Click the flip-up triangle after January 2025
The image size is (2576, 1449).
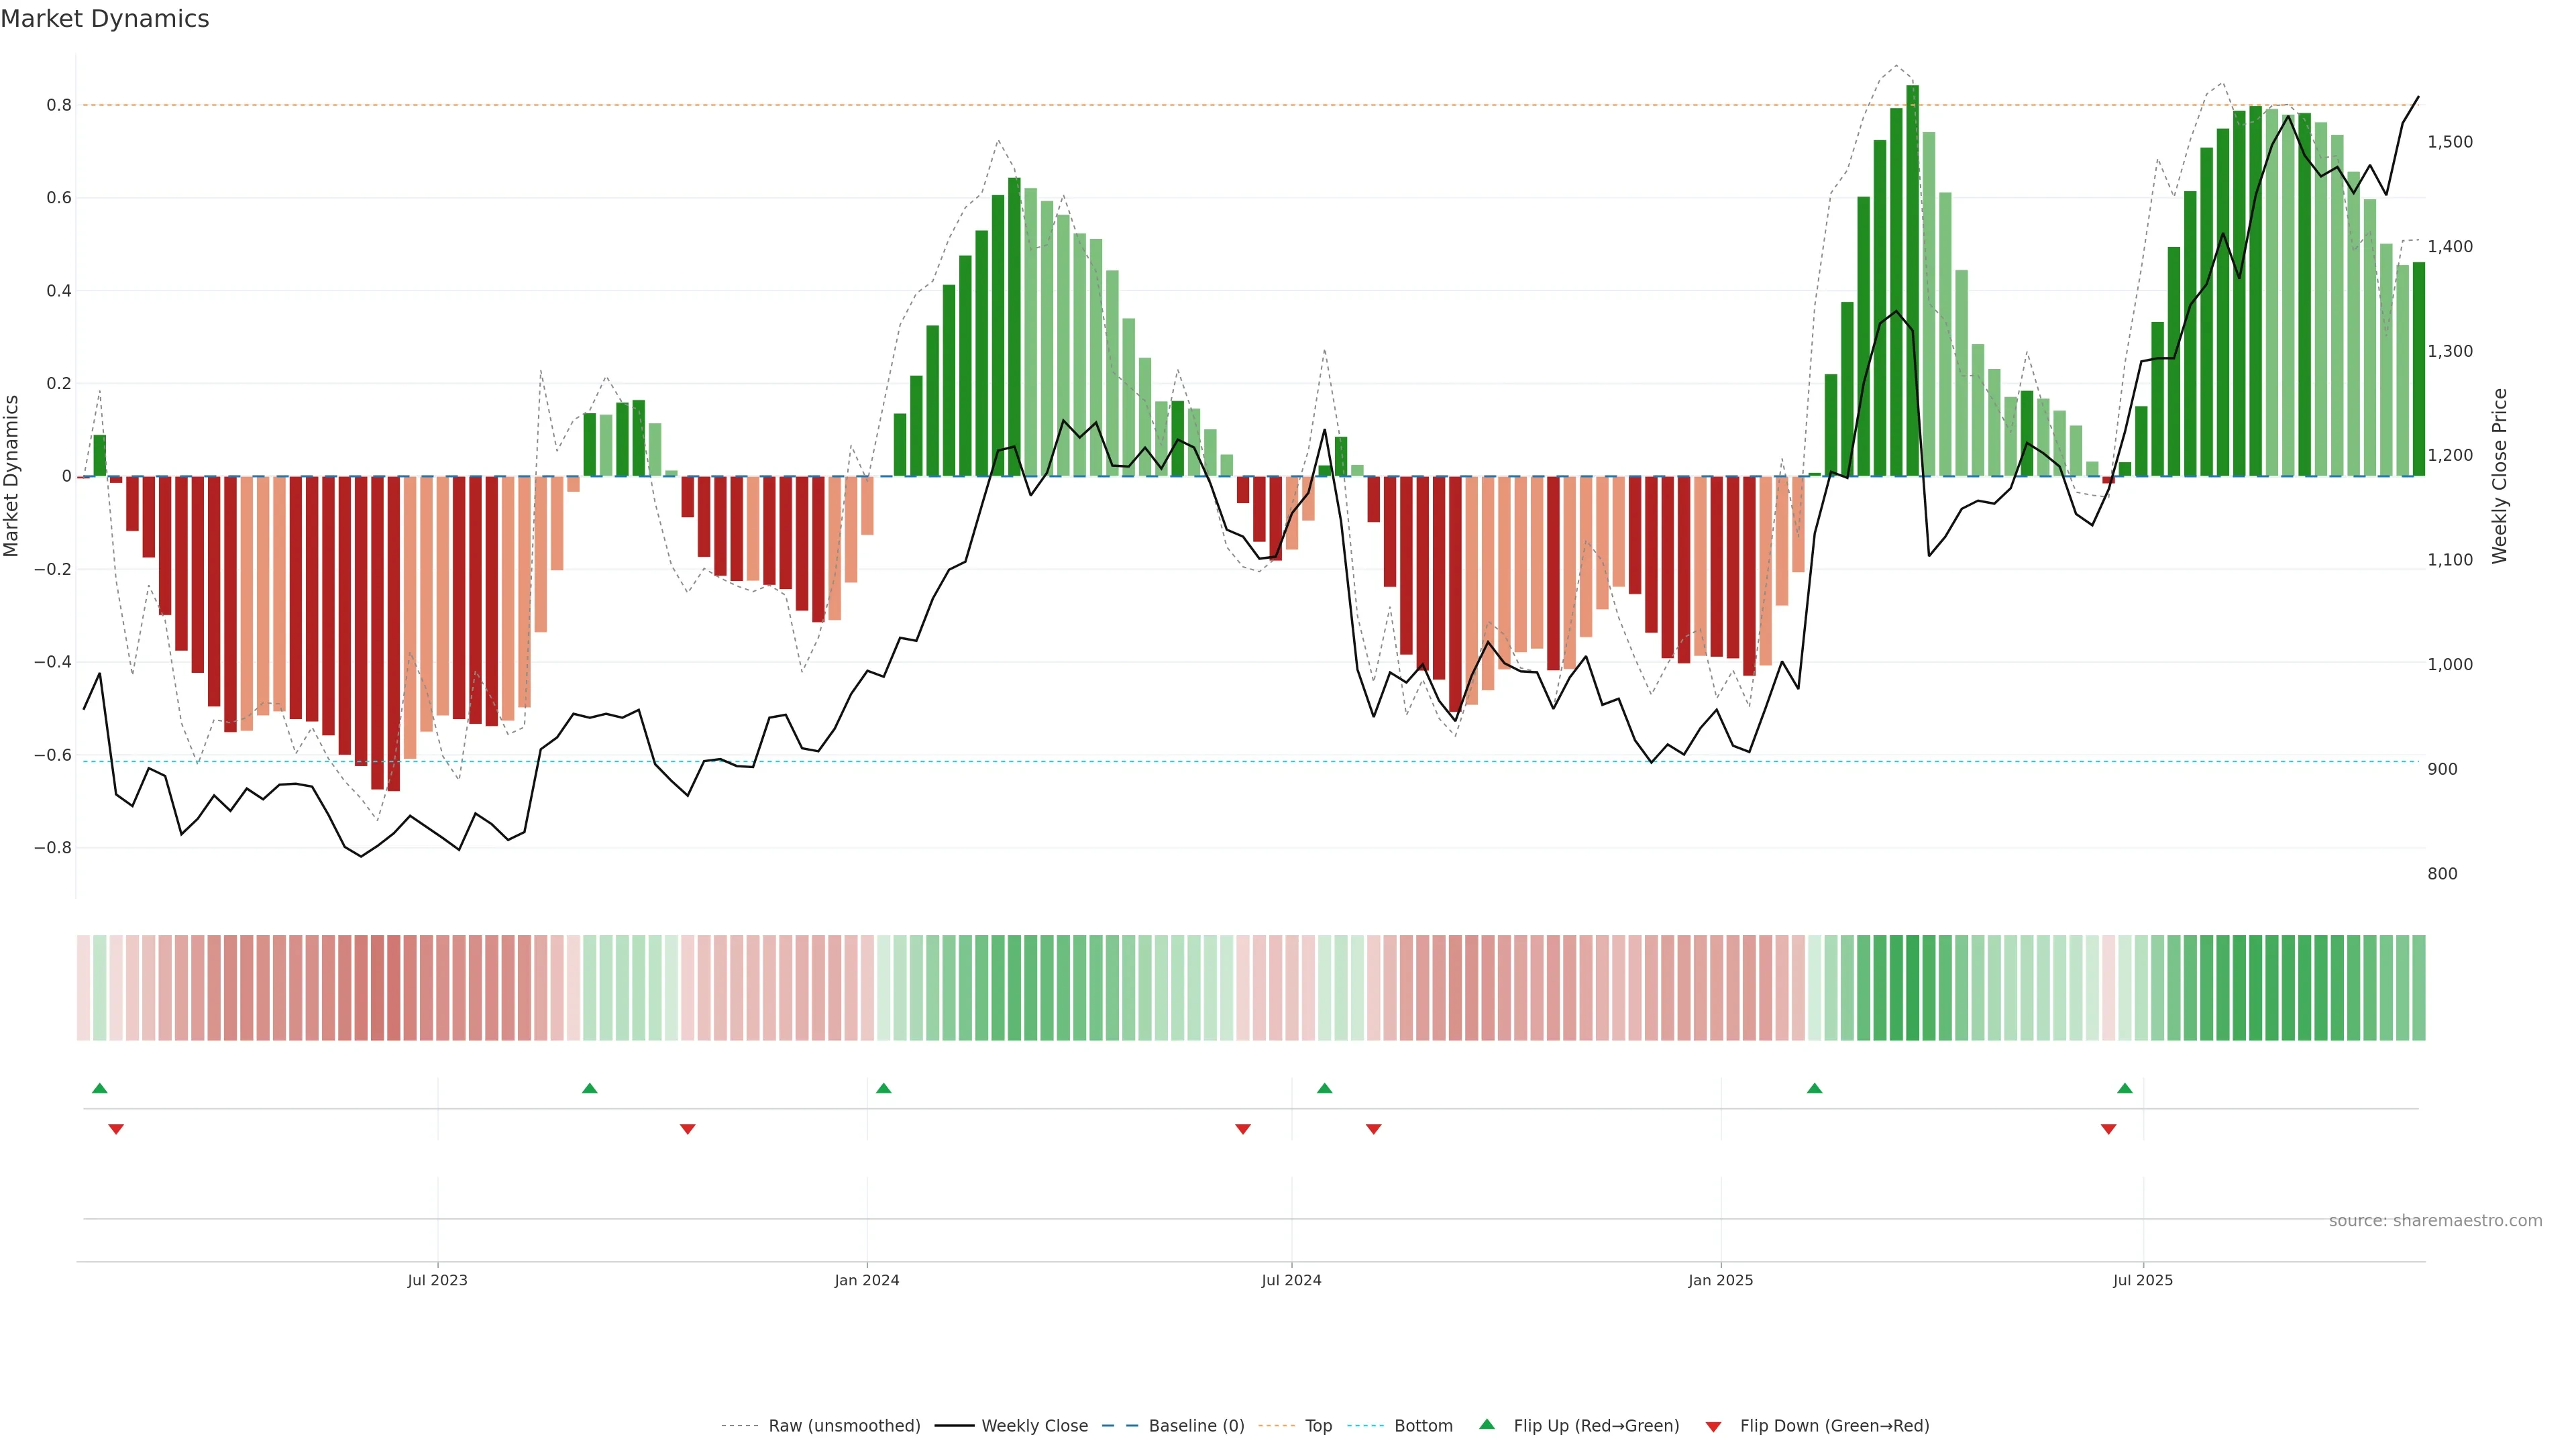[x=1814, y=1088]
